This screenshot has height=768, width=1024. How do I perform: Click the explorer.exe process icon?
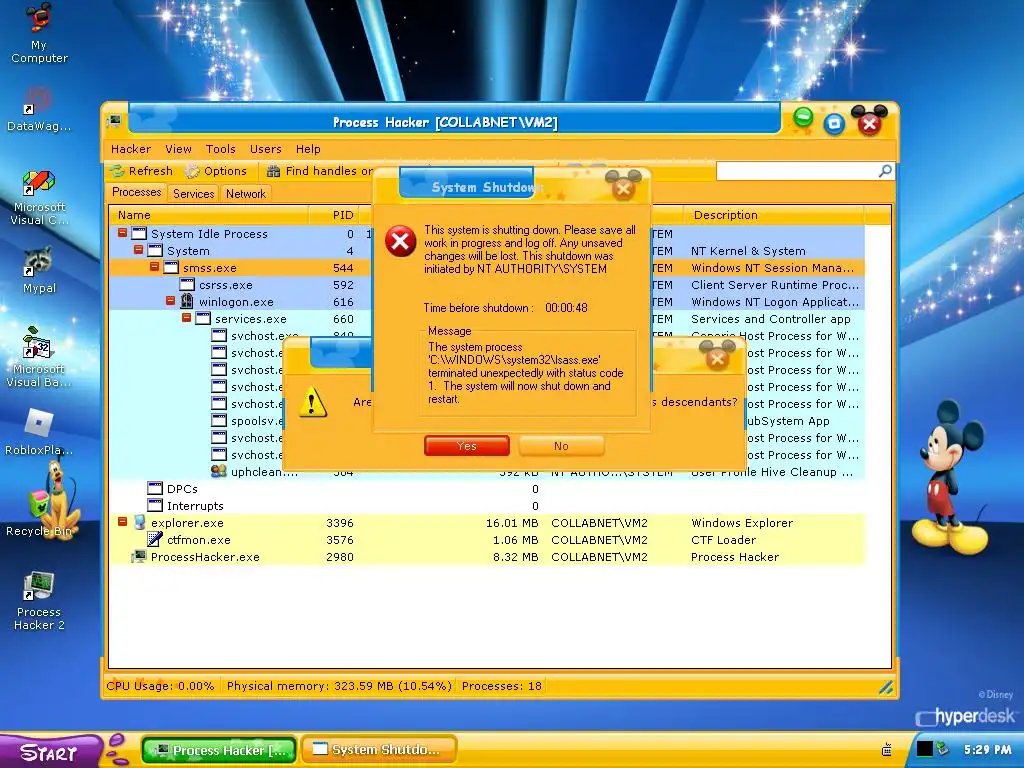coord(139,522)
